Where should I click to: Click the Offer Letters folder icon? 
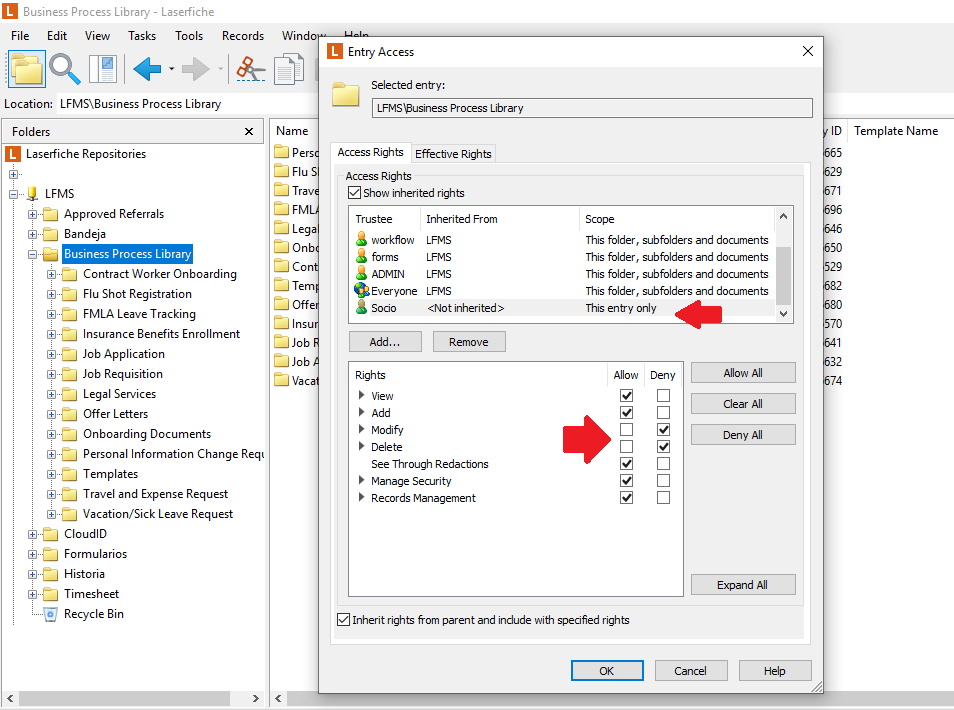[70, 414]
